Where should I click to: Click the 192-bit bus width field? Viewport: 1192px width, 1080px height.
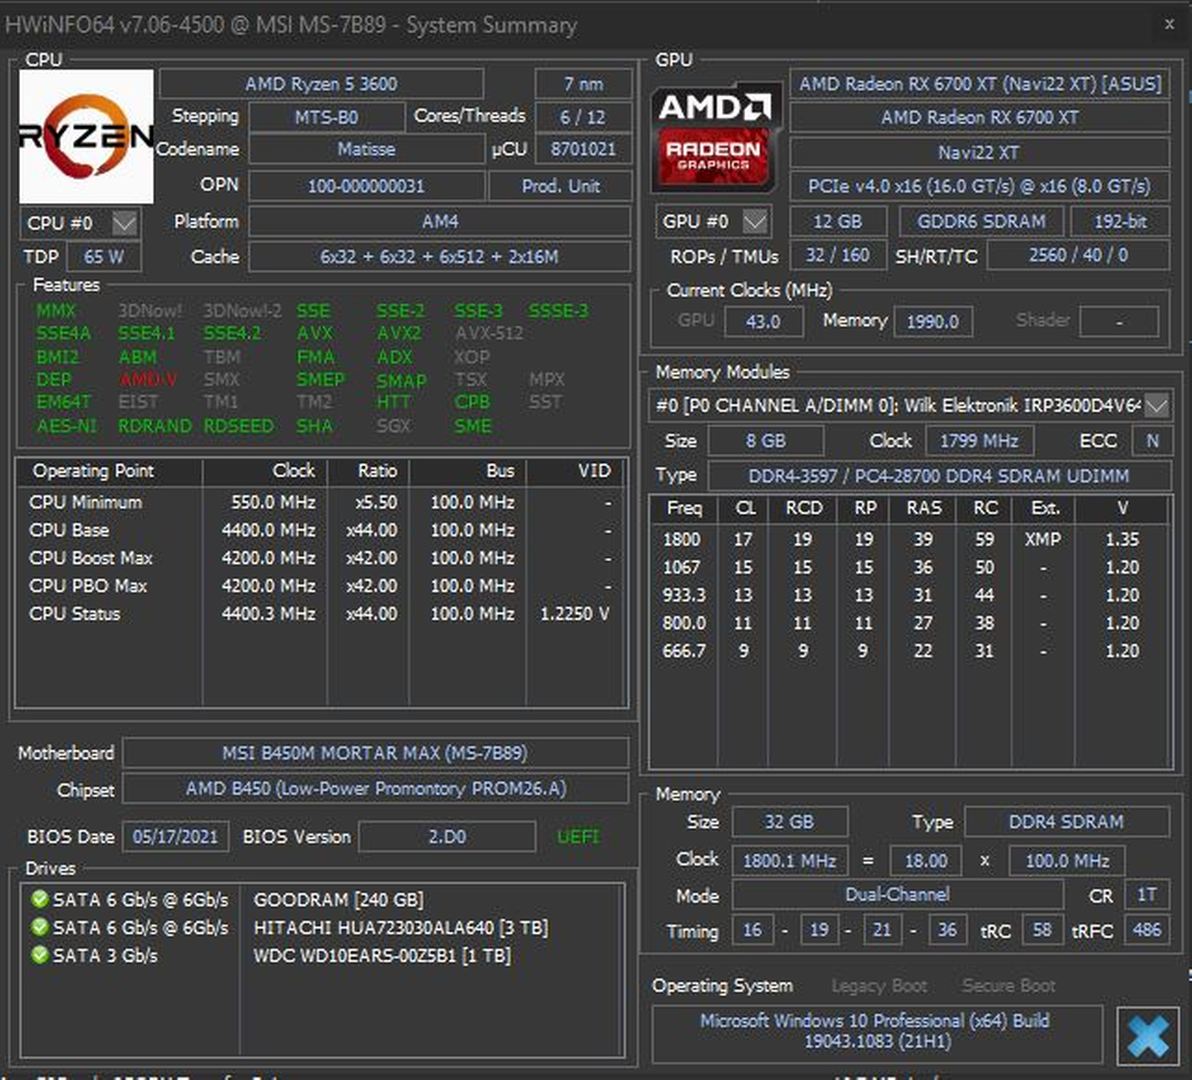point(1120,221)
